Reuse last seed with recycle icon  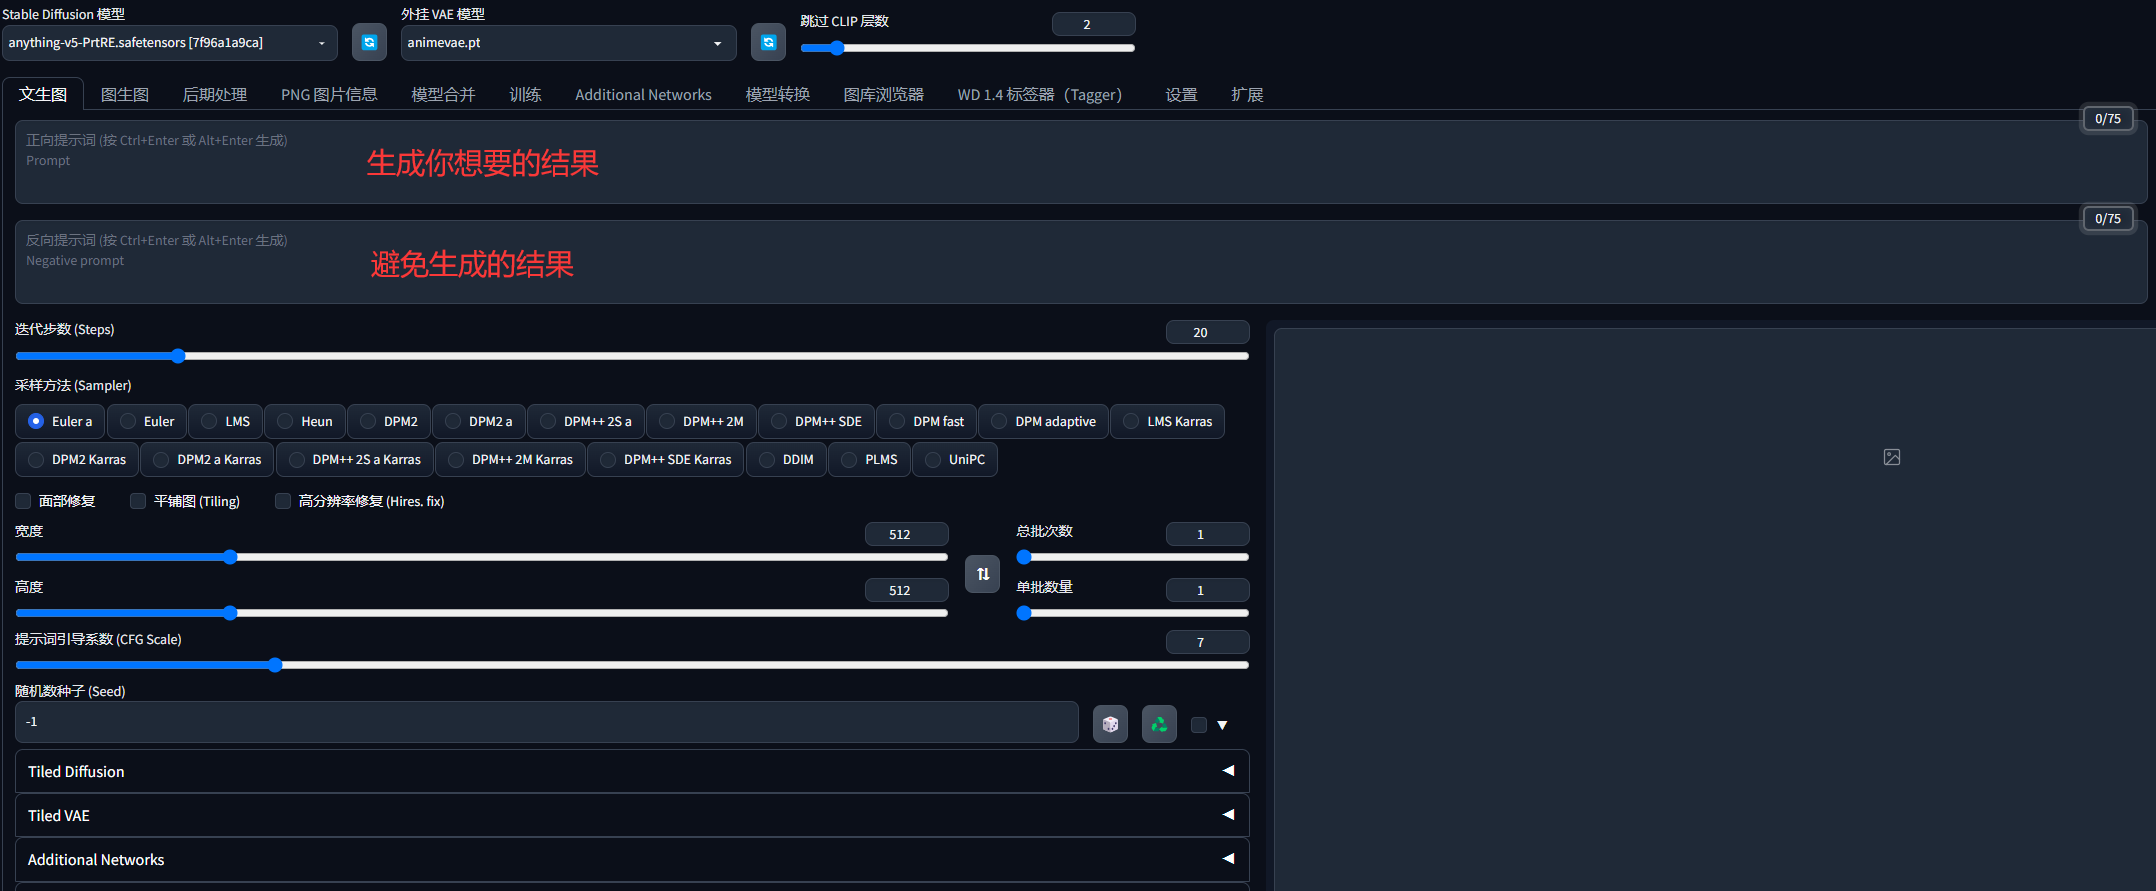tap(1159, 724)
